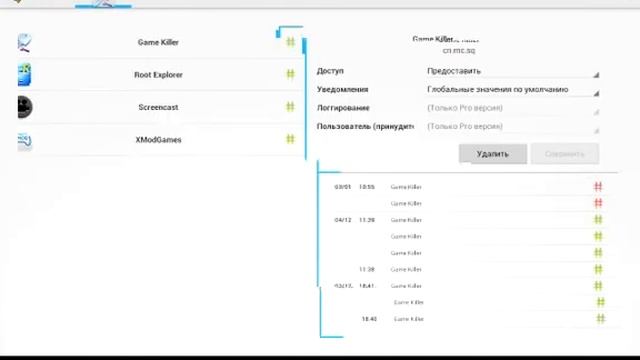The height and width of the screenshot is (360, 640).
Task: Click the green hash beside Root Explorer
Action: (290, 74)
